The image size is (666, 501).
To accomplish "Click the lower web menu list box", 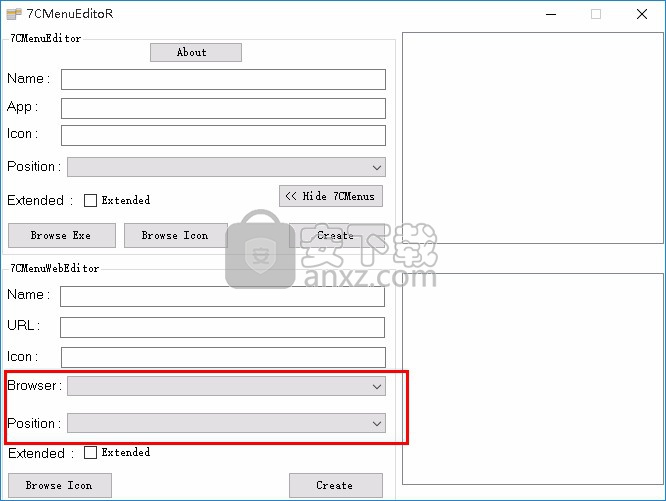I will [533, 379].
